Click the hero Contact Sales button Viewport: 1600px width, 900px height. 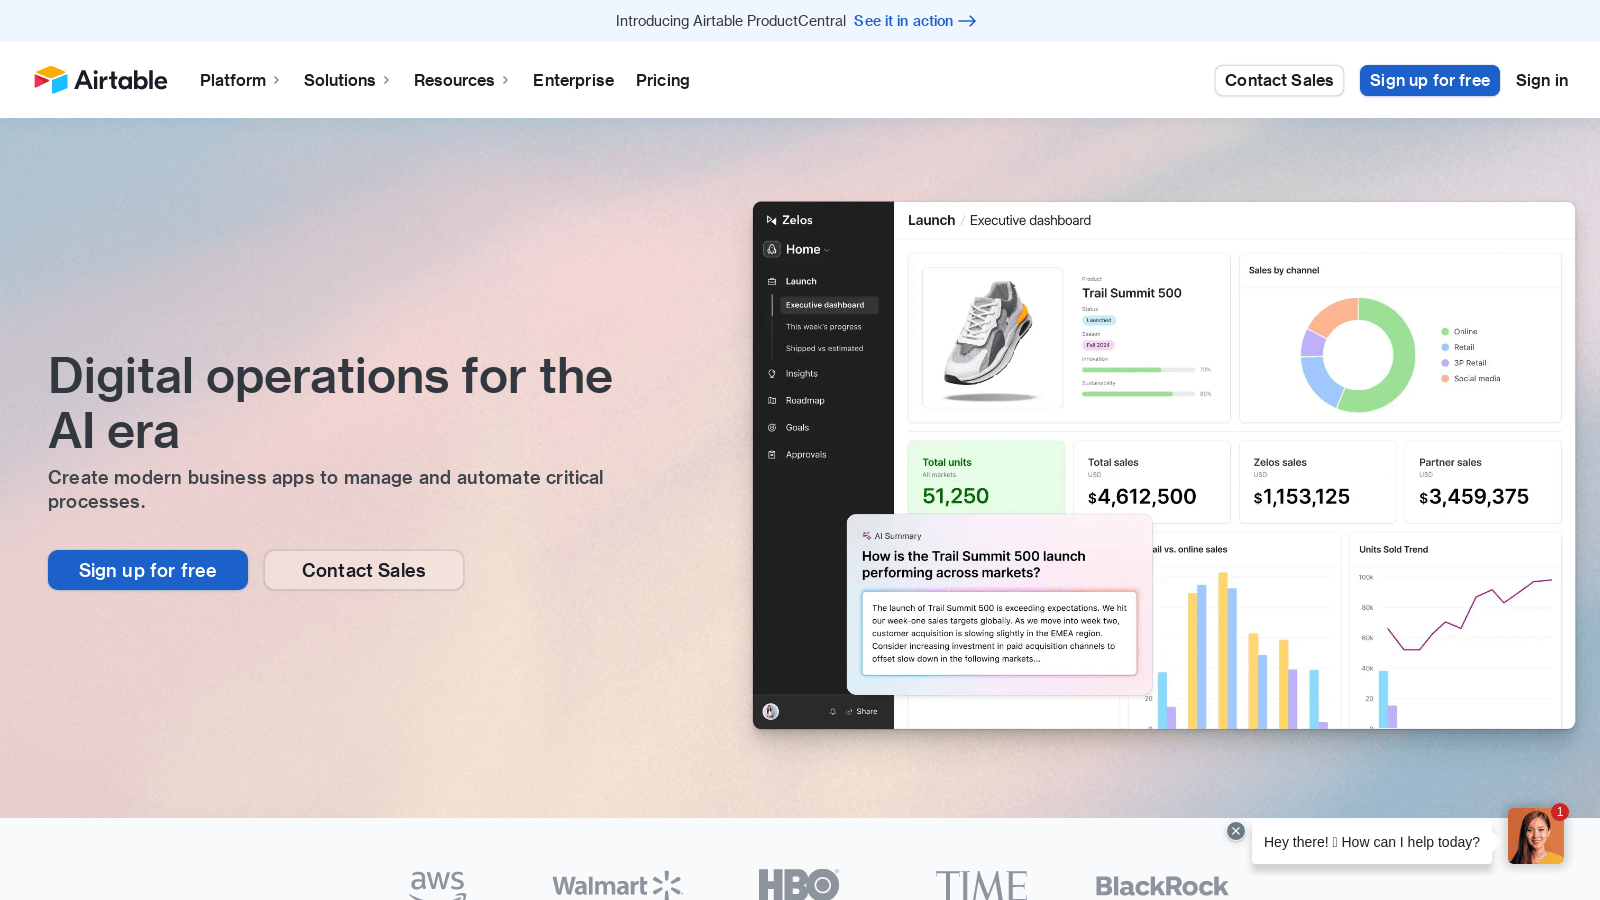(364, 570)
